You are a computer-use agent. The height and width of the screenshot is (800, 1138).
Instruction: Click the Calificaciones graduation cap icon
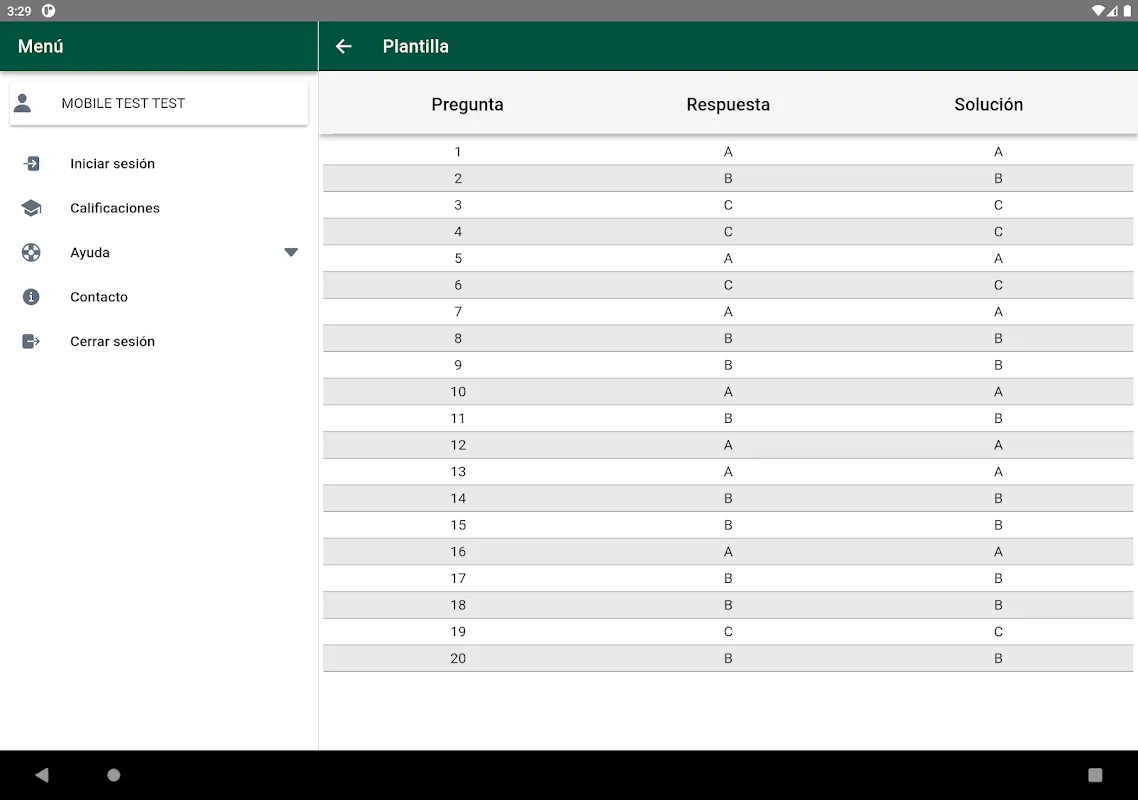(x=31, y=208)
